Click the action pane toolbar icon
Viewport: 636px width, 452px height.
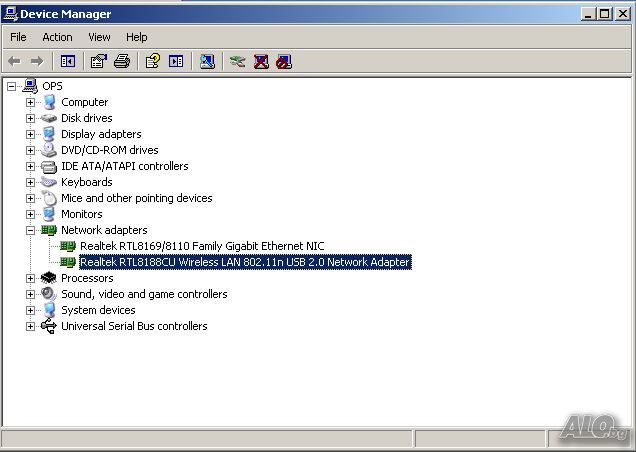(176, 62)
